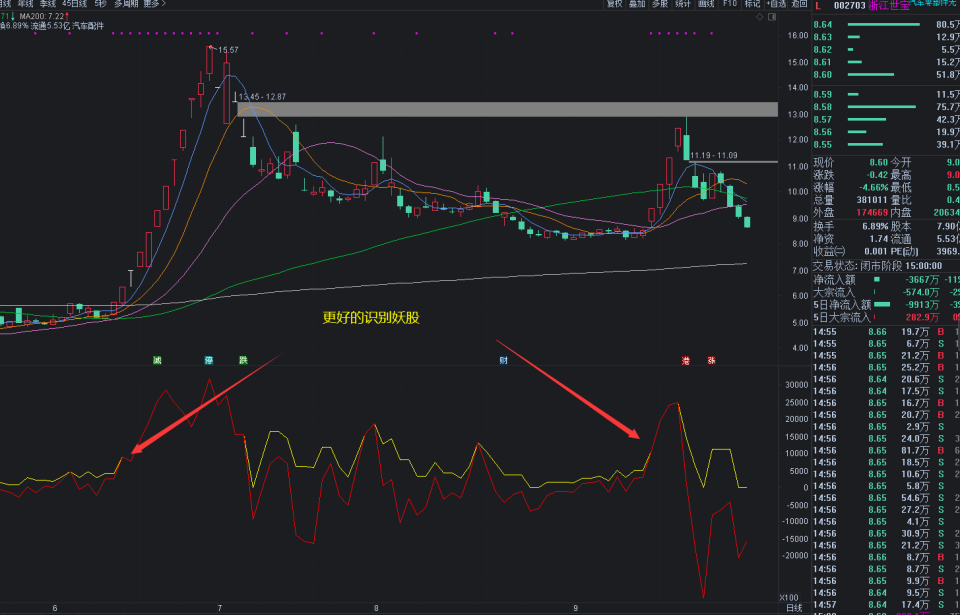Click the red 涨 event marker
This screenshot has width=960, height=615.
pos(711,360)
